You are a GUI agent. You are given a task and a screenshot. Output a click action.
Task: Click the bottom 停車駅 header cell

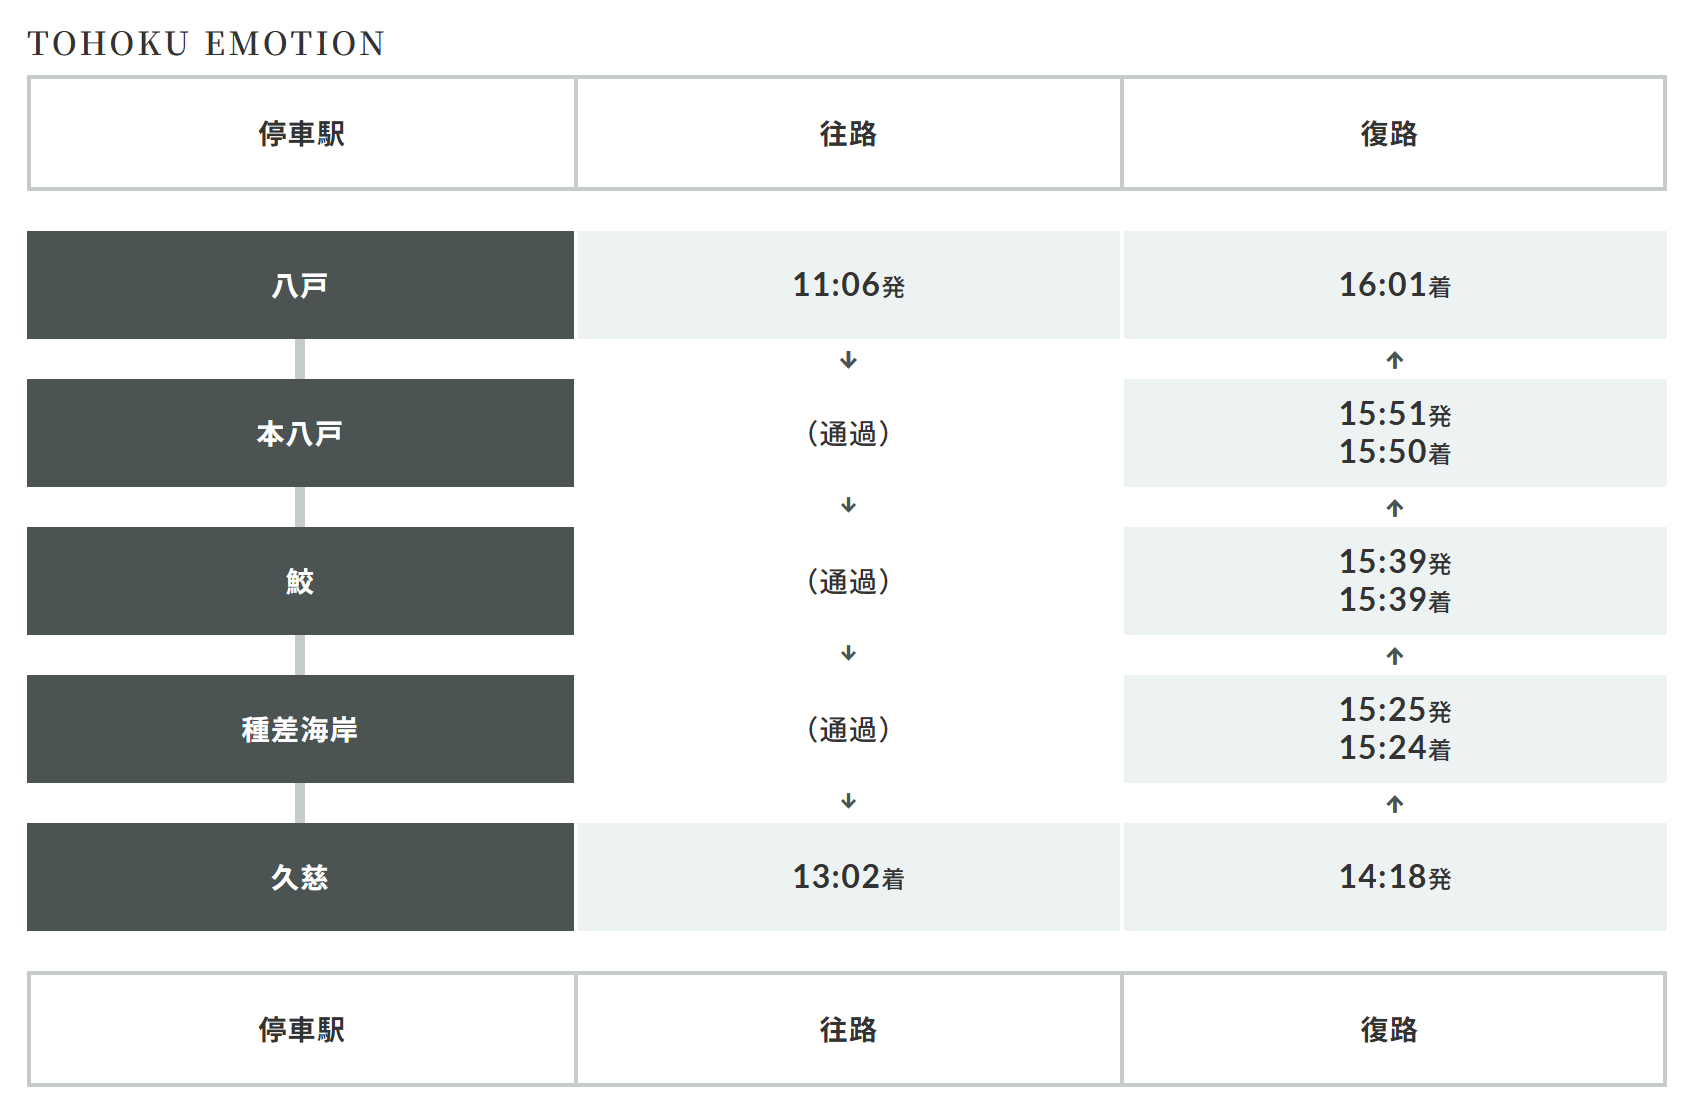(302, 1030)
